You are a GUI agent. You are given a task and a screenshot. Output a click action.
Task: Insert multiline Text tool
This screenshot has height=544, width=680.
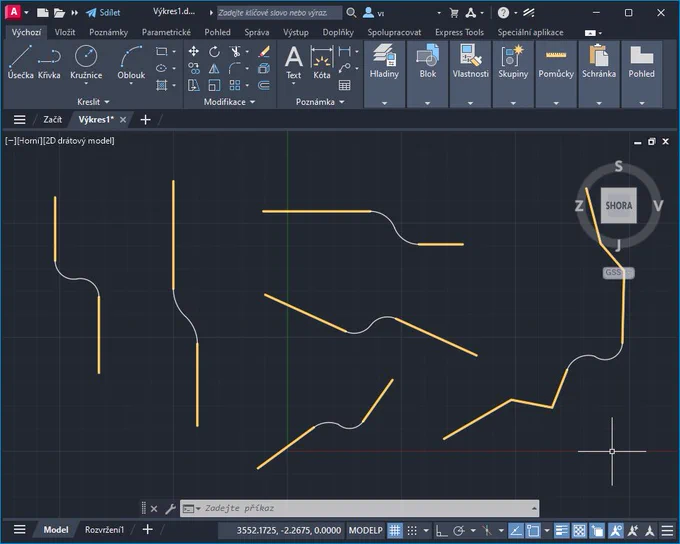294,63
